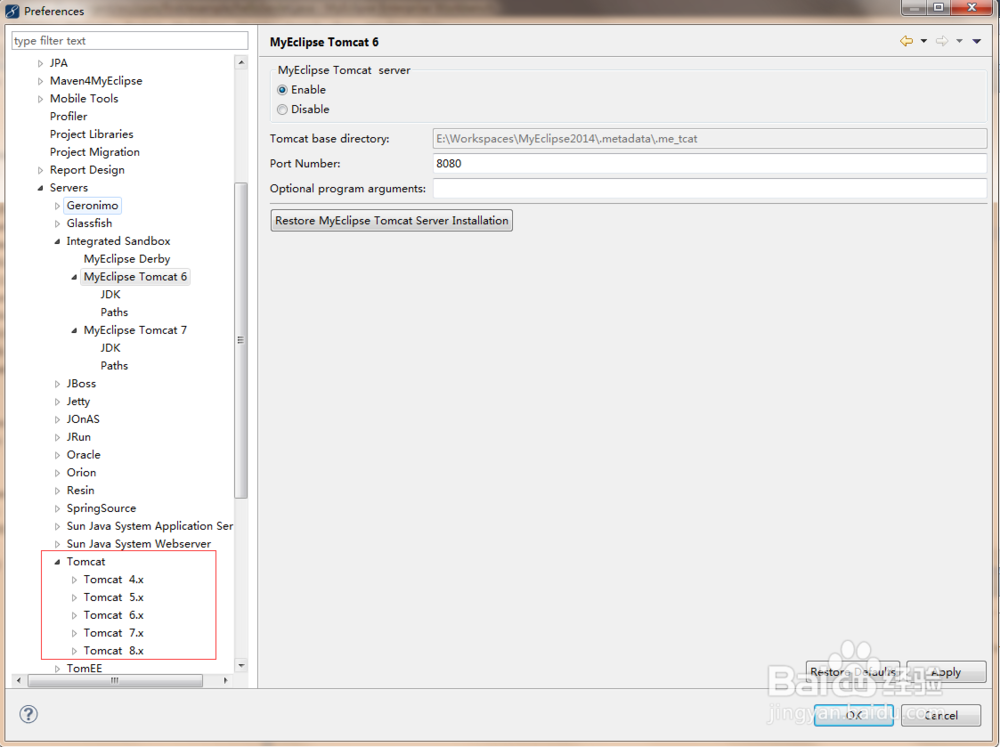The height and width of the screenshot is (747, 1000).
Task: Click the tree scroll down arrow
Action: (241, 666)
